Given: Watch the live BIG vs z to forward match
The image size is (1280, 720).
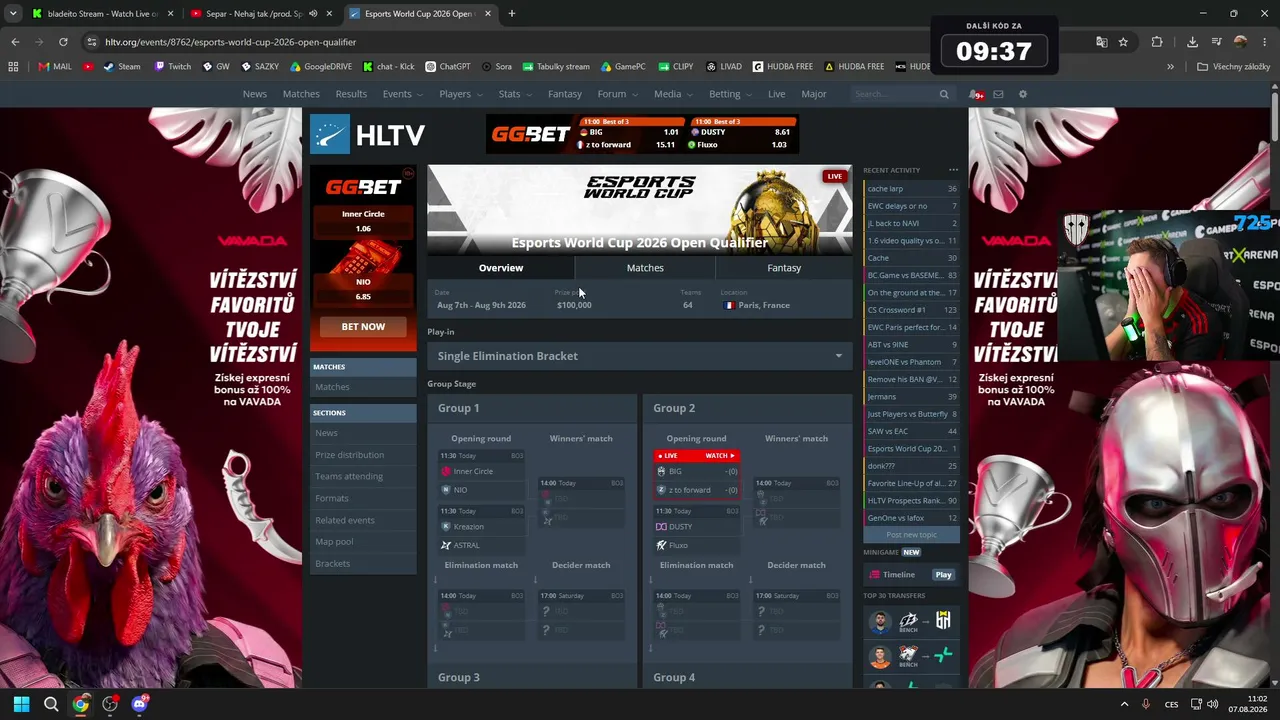Looking at the screenshot, I should (x=697, y=474).
